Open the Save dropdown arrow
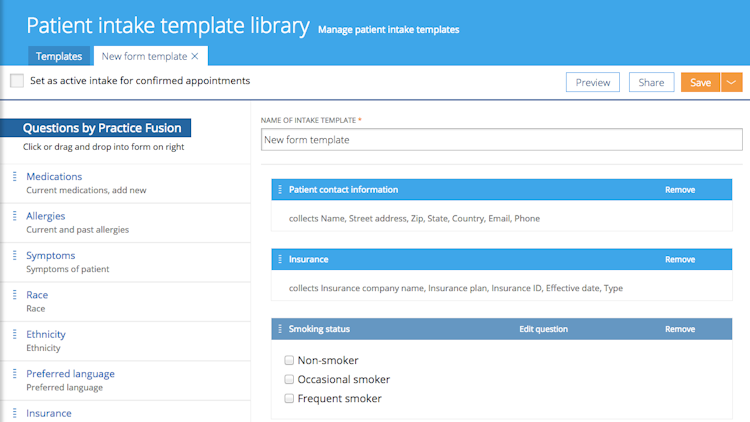The width and height of the screenshot is (750, 422). pyautogui.click(x=732, y=83)
